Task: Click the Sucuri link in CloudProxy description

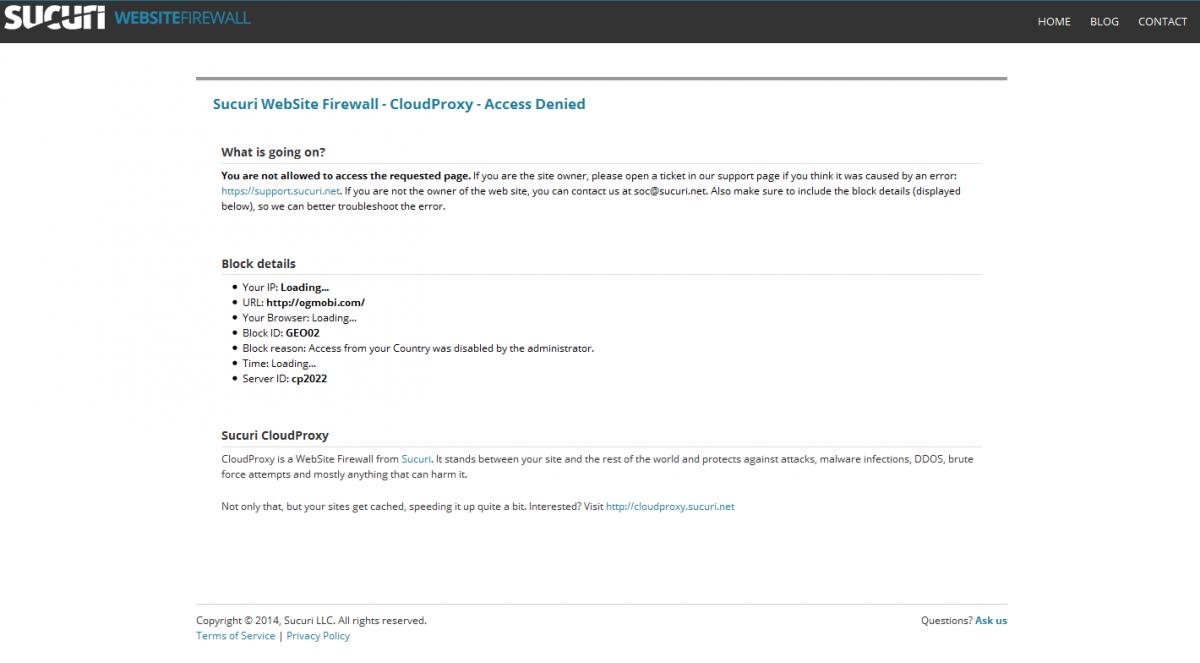Action: (416, 459)
